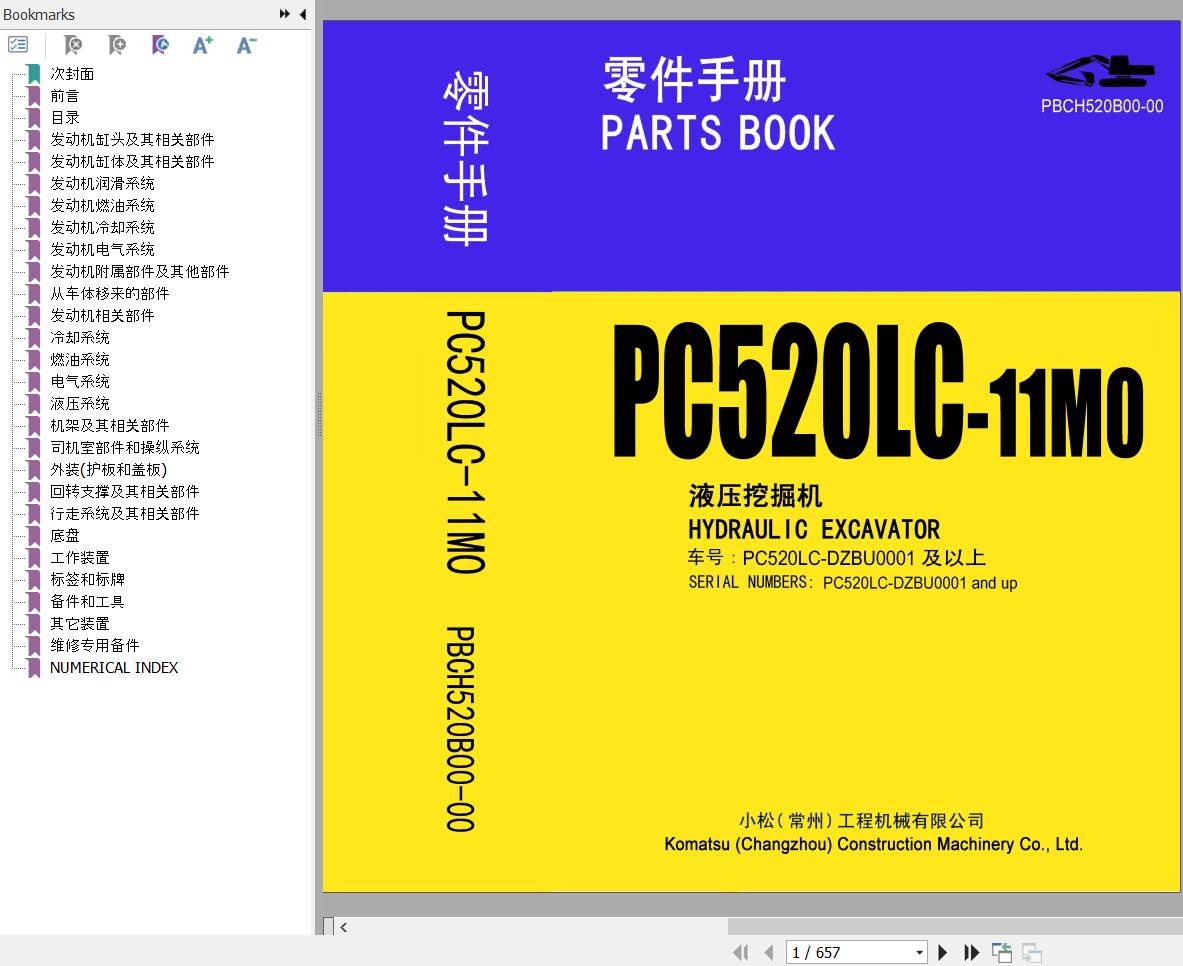
Task: Go to the 行走系统及其相关部件 bookmark
Action: (x=124, y=513)
